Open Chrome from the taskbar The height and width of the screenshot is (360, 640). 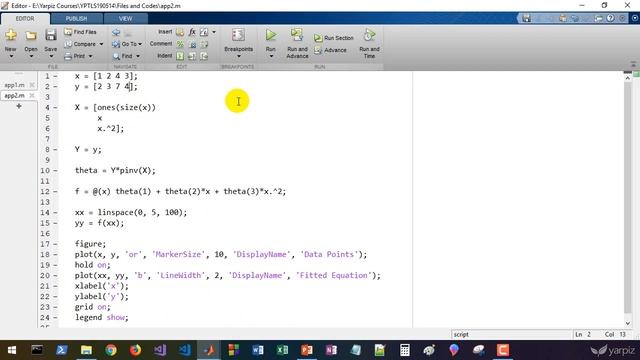[111, 350]
